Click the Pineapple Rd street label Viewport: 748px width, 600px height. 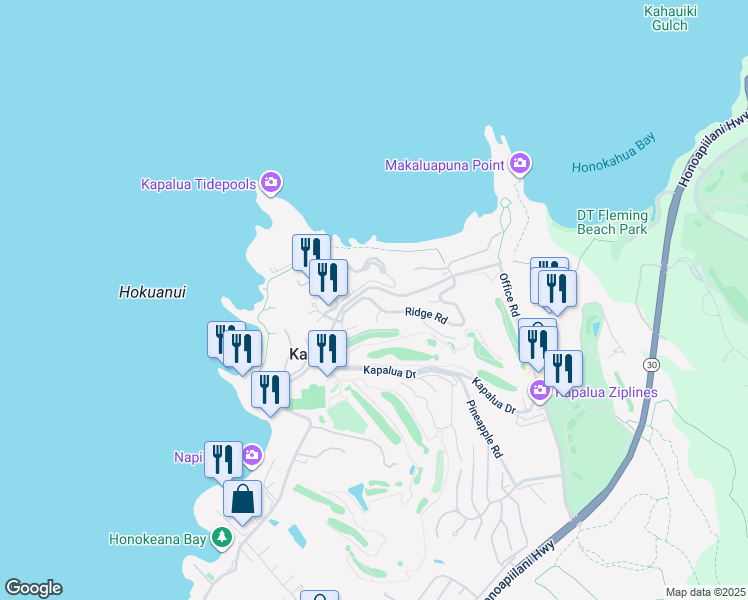484,429
